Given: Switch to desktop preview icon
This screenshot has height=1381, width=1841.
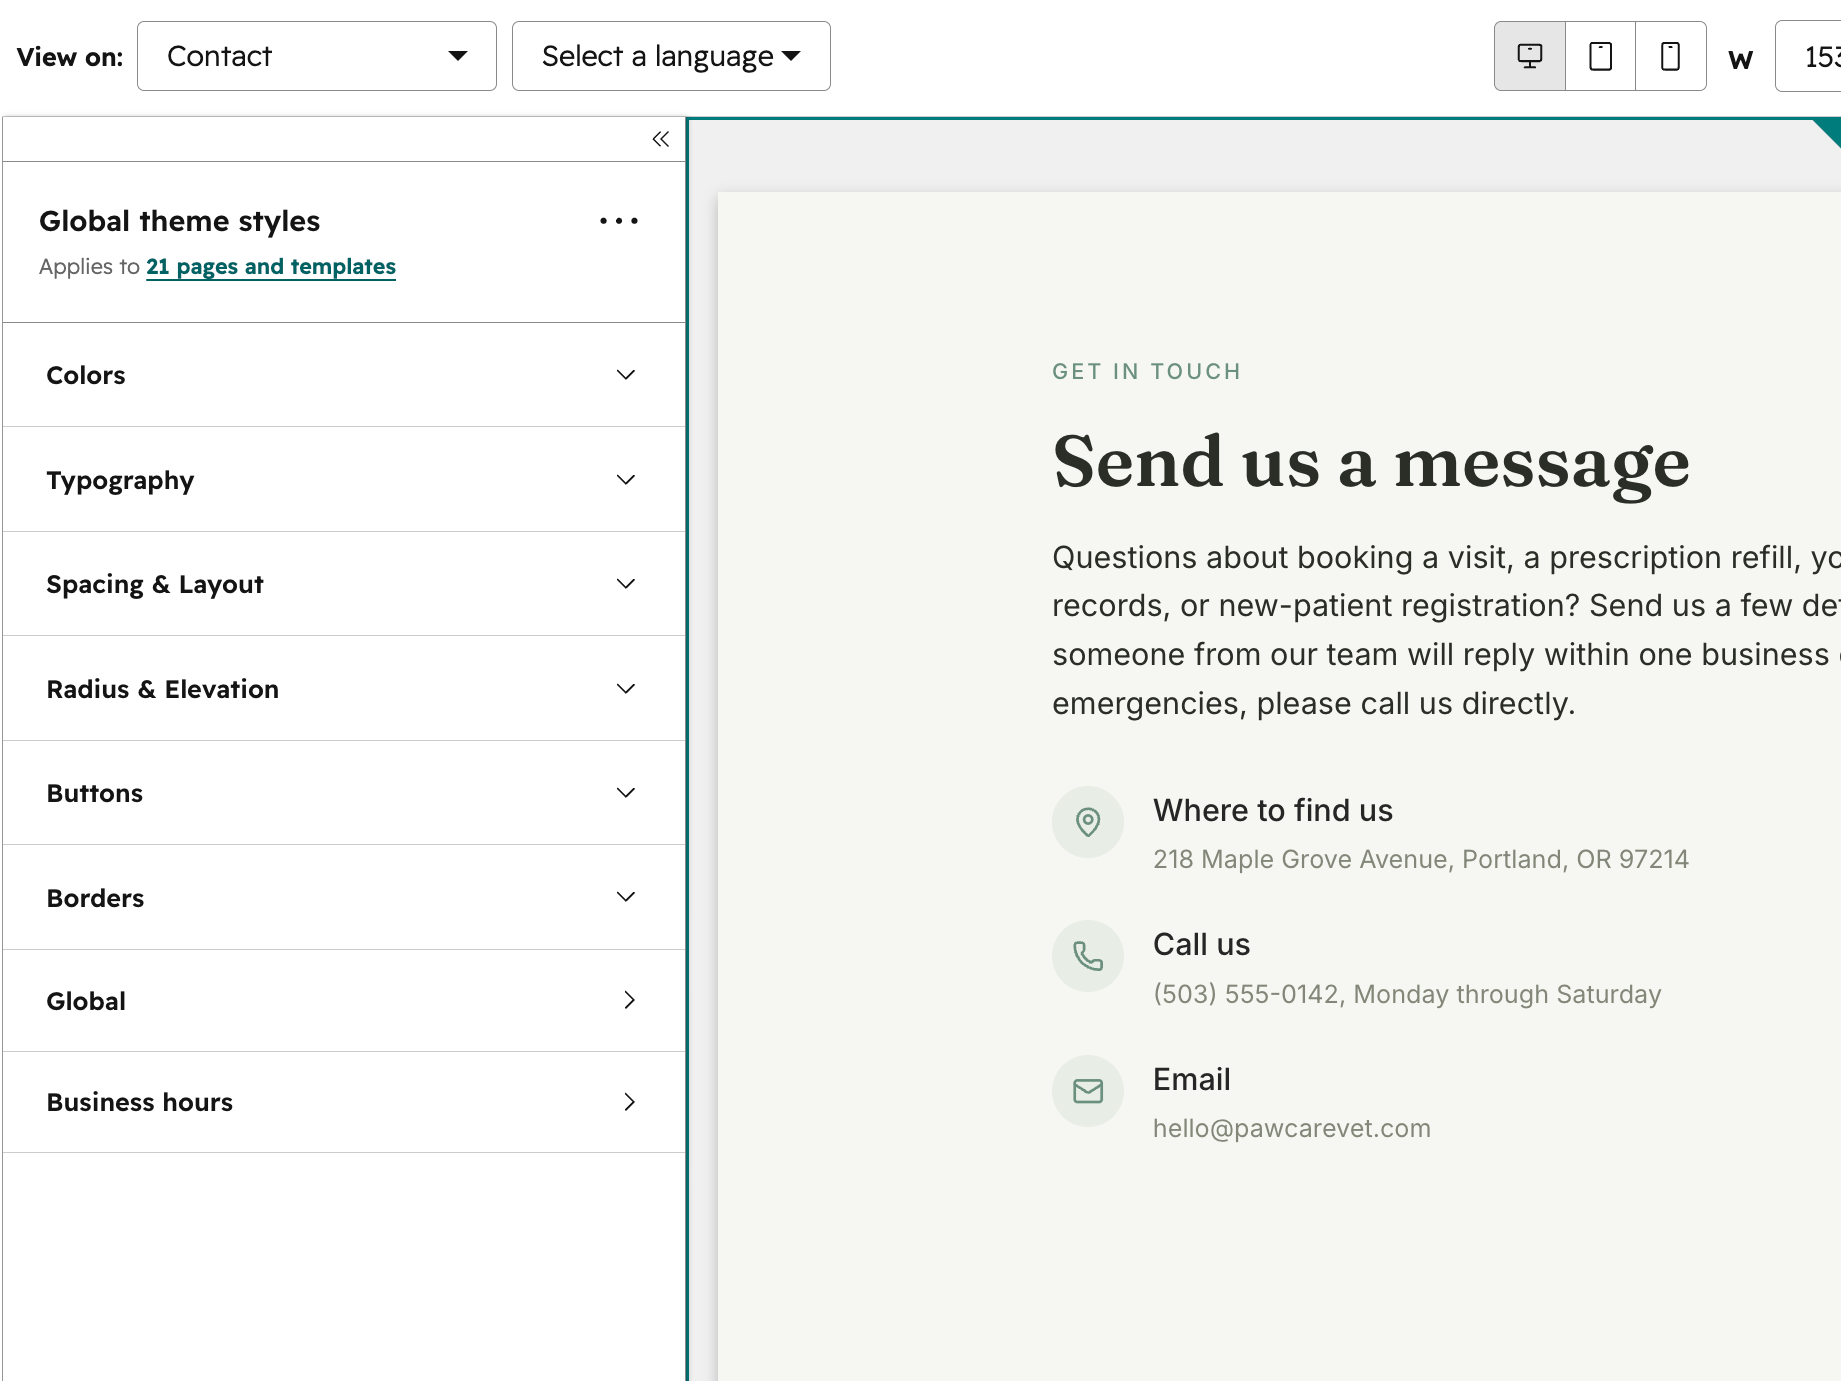Looking at the screenshot, I should (x=1530, y=56).
